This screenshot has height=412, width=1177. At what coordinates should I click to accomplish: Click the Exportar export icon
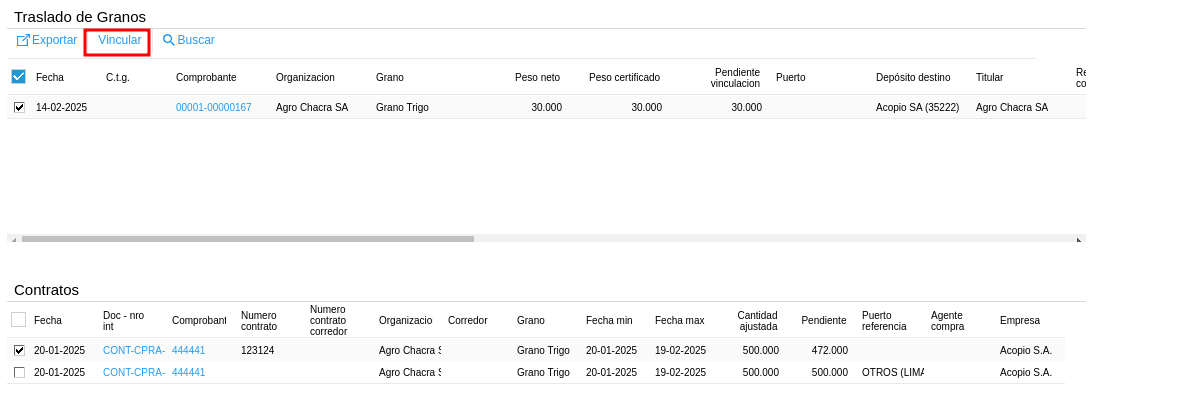click(23, 40)
